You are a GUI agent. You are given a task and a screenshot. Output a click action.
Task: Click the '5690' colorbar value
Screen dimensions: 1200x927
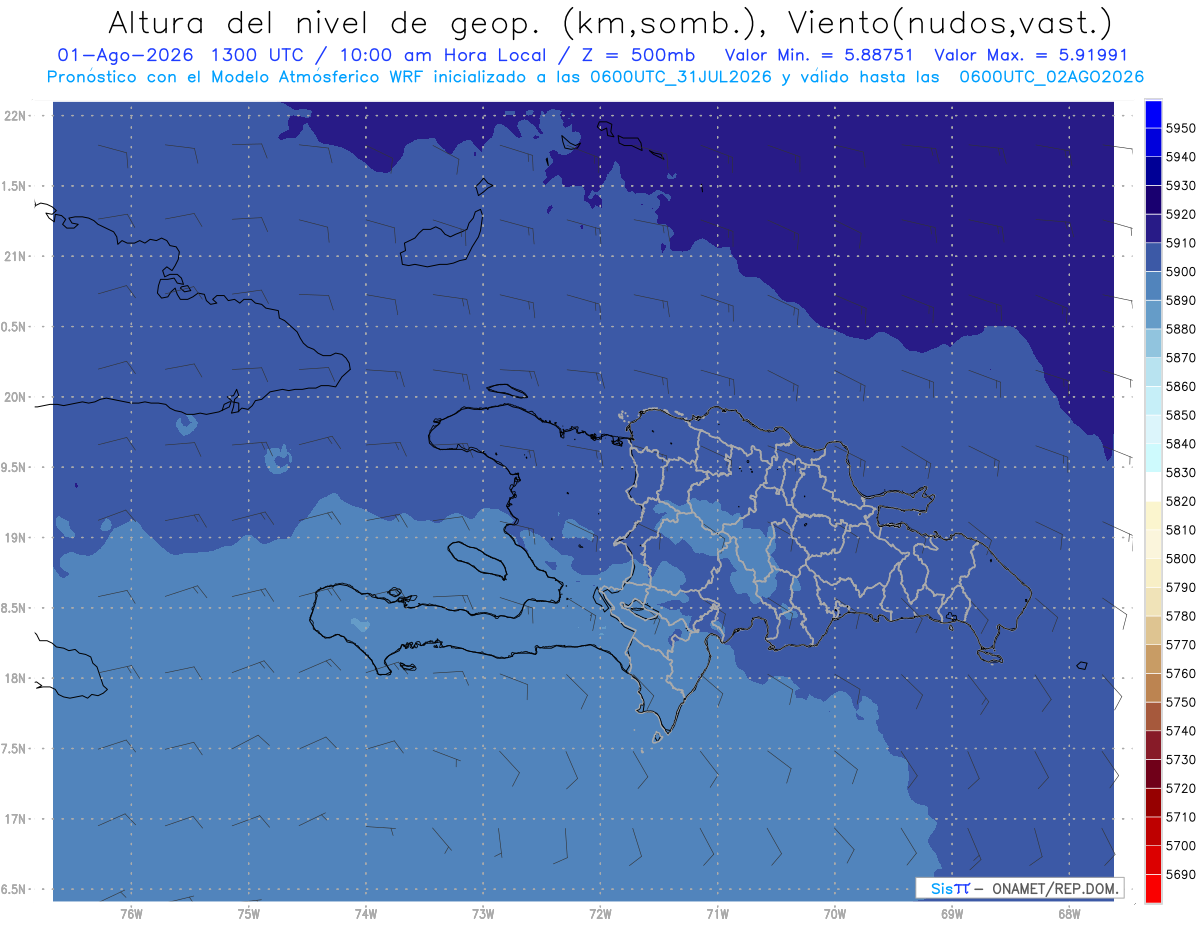pos(1181,874)
